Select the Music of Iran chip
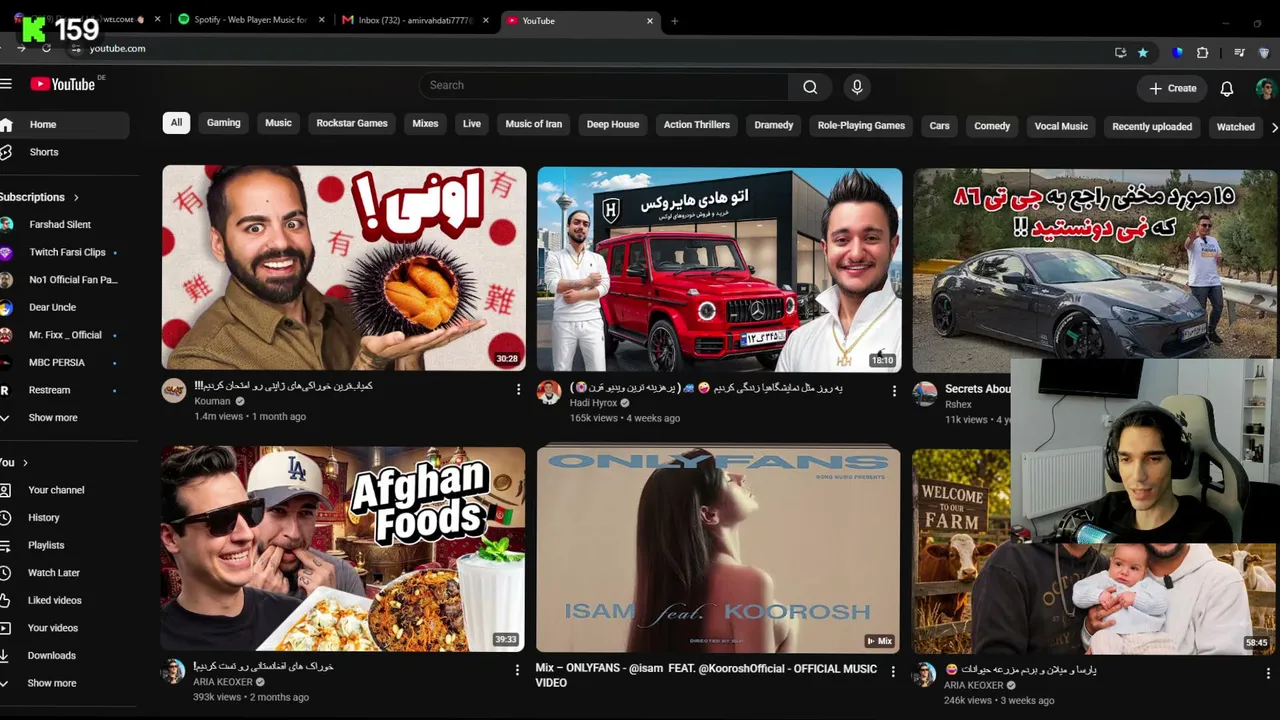The image size is (1280, 720). pyautogui.click(x=534, y=124)
